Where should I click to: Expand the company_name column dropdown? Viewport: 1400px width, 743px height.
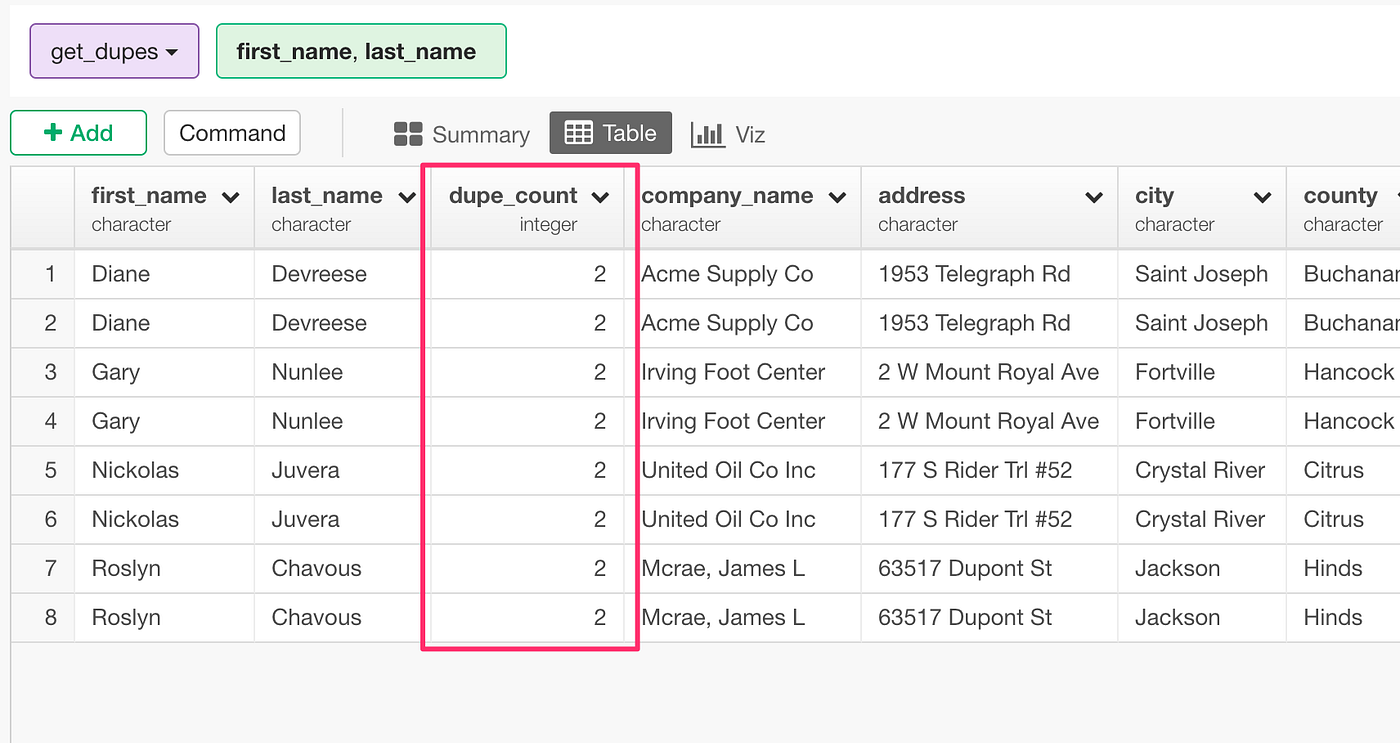(838, 196)
